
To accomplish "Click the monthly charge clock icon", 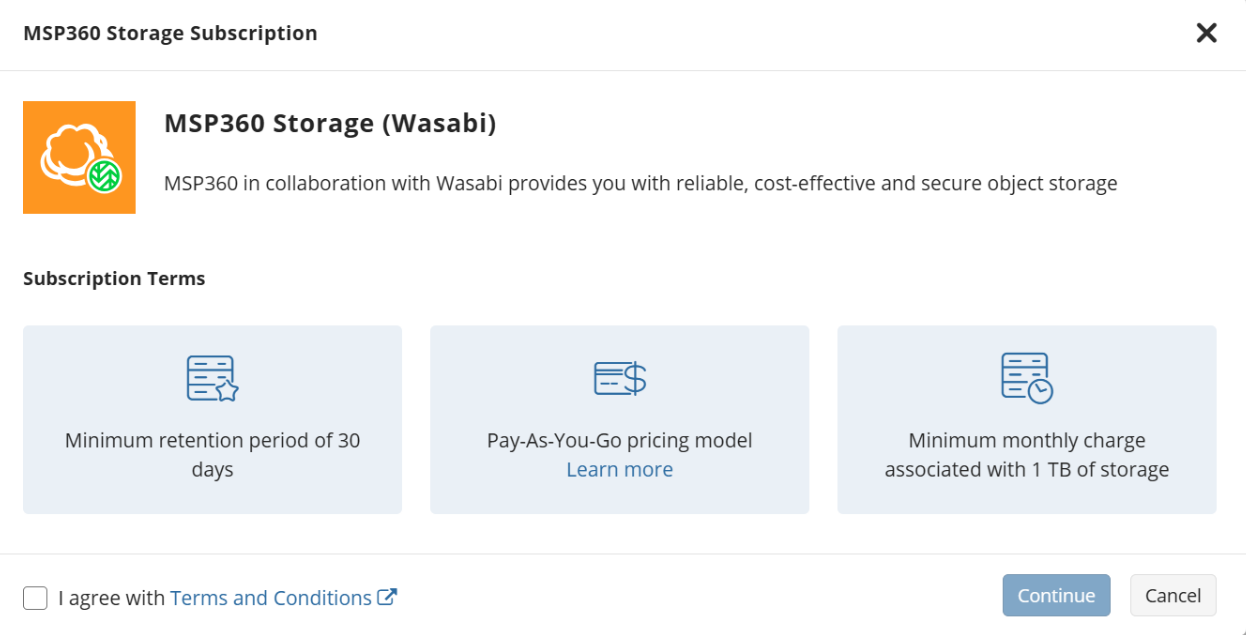I will pos(1026,378).
